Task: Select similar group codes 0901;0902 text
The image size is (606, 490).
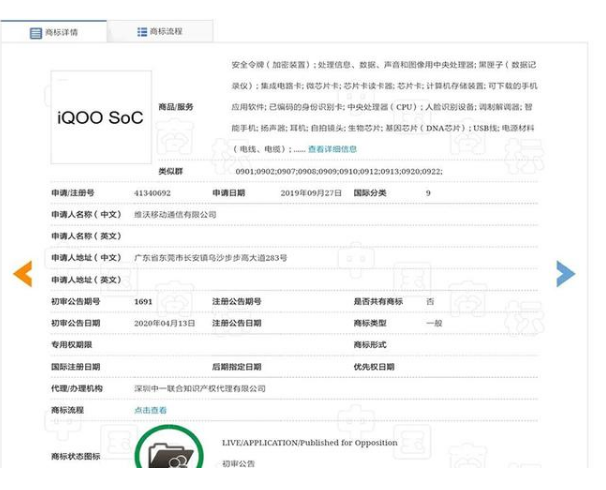Action: (x=339, y=172)
